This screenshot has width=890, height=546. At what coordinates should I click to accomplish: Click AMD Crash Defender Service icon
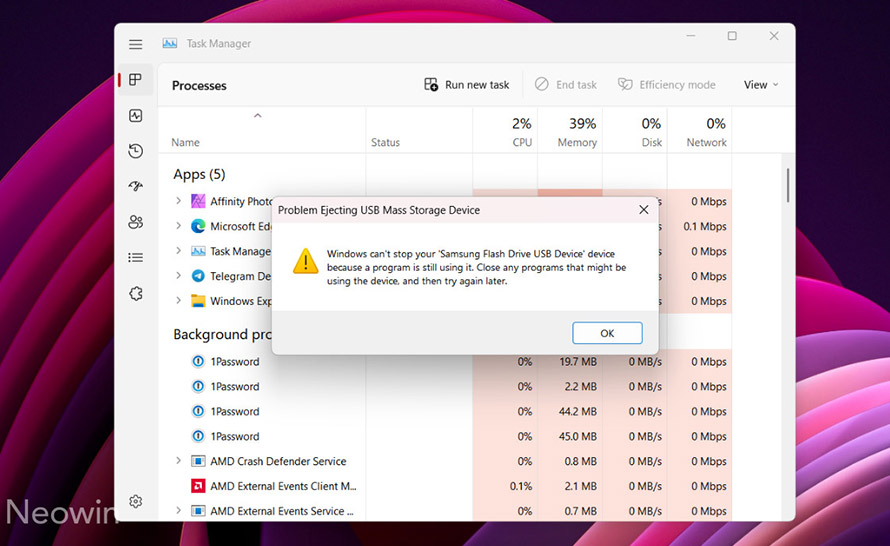[x=198, y=461]
